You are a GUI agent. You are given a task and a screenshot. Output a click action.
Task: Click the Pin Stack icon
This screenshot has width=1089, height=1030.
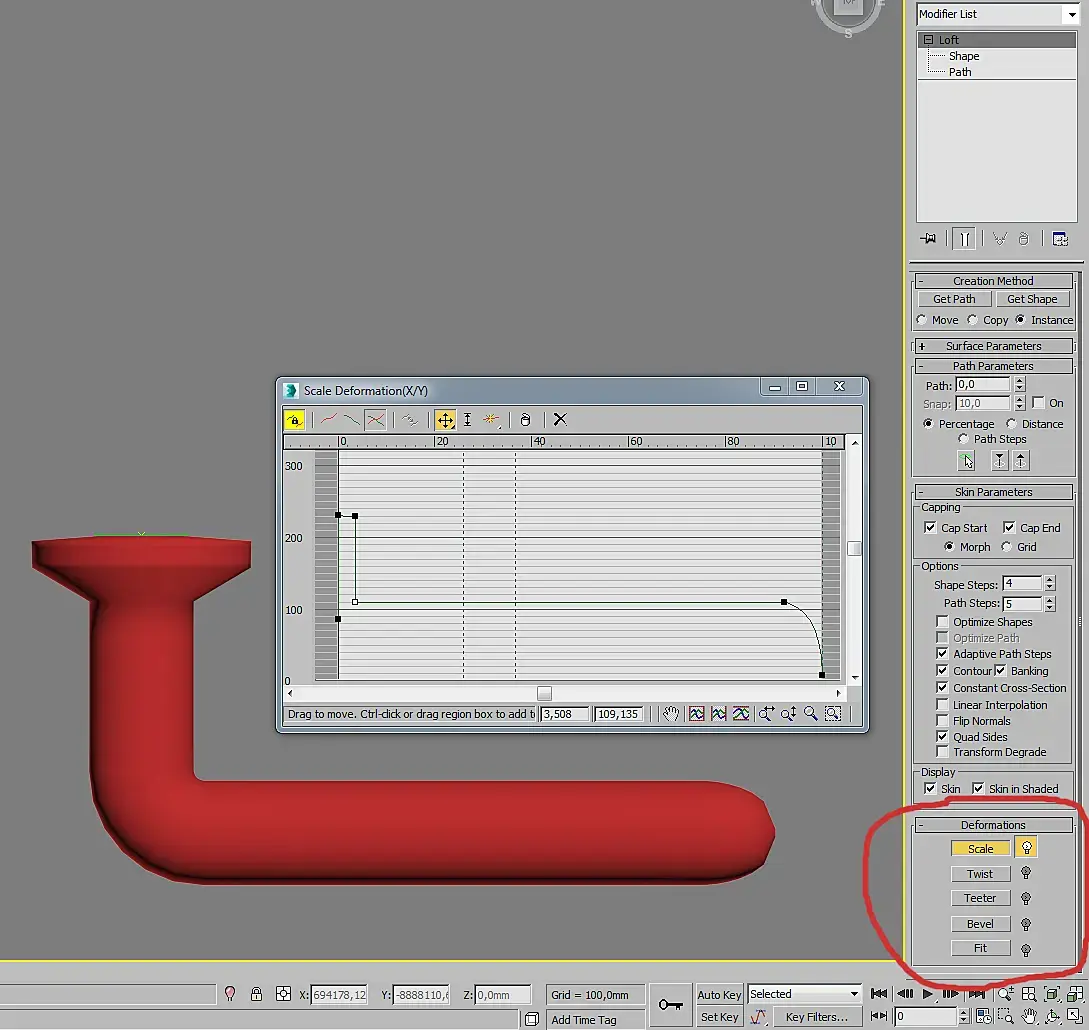pos(929,239)
